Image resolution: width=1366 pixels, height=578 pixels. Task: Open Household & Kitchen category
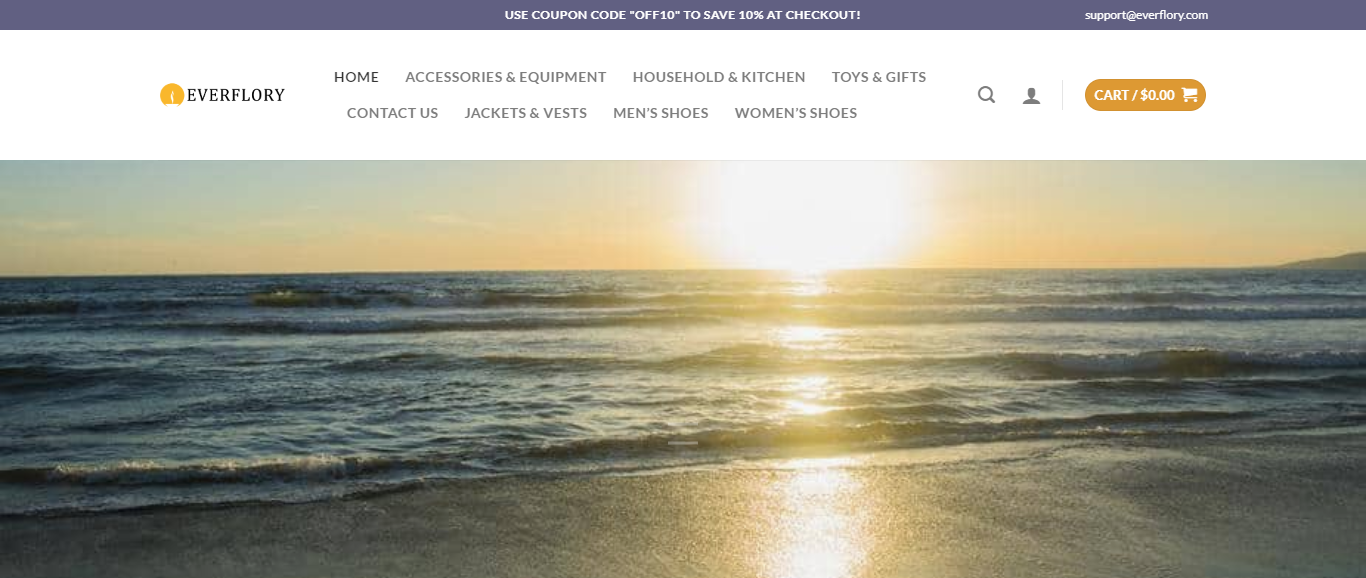coord(719,77)
